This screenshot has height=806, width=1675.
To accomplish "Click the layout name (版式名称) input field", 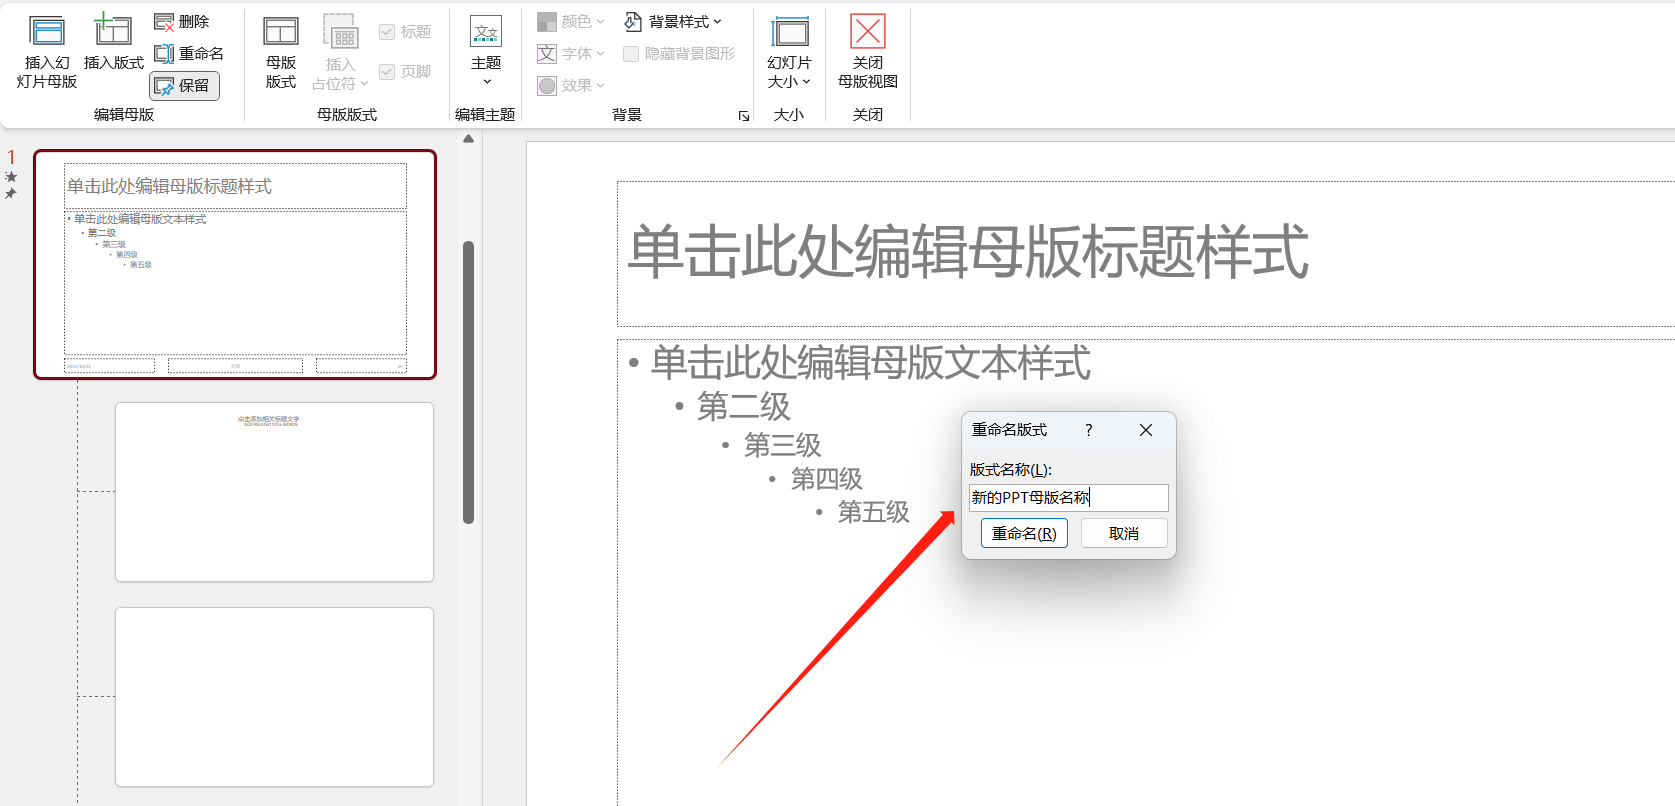I will [x=1068, y=498].
